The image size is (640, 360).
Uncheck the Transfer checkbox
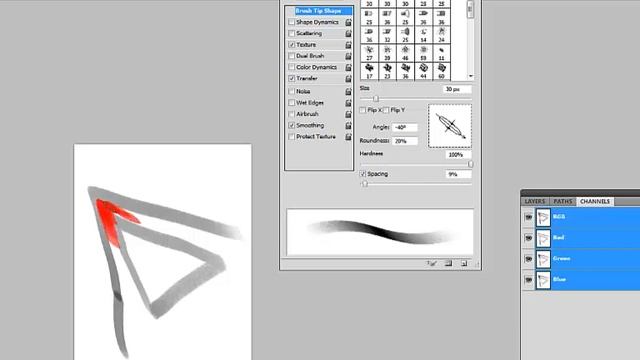(291, 78)
